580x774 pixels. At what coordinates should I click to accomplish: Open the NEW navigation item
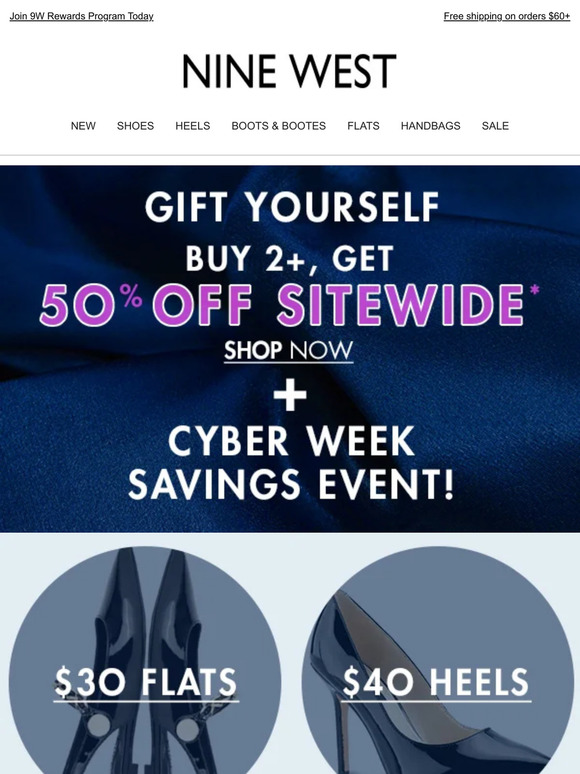[83, 126]
